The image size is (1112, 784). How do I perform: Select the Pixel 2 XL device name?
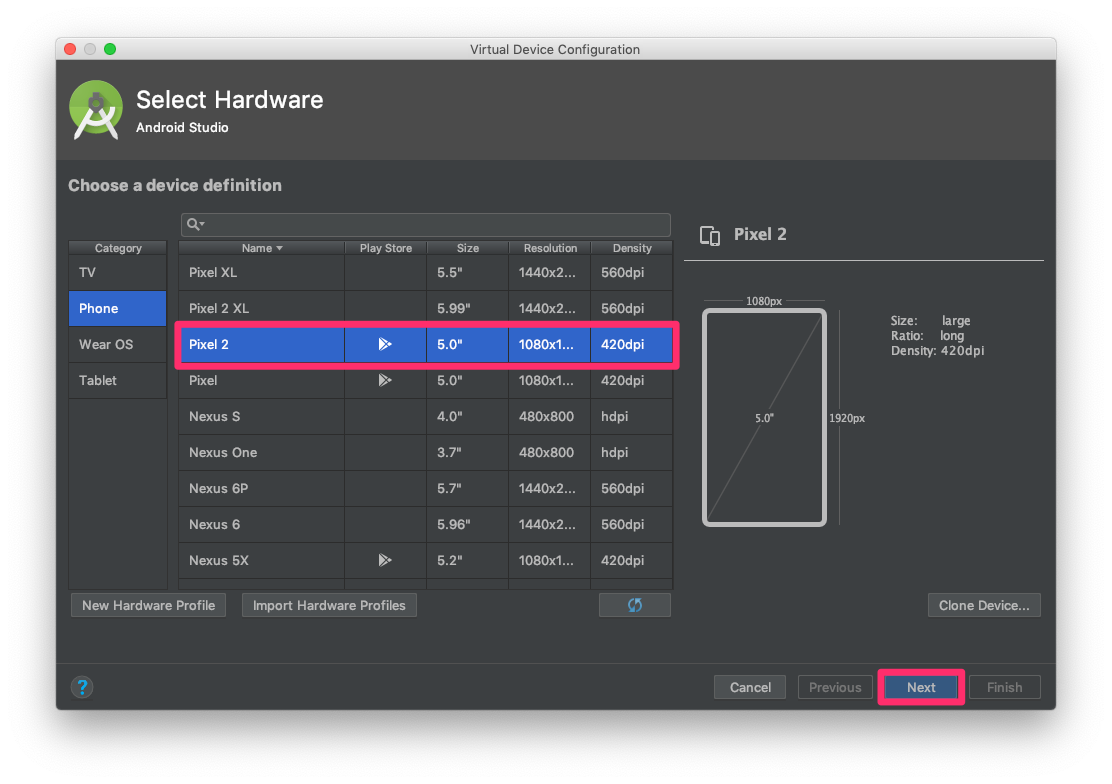click(x=218, y=309)
